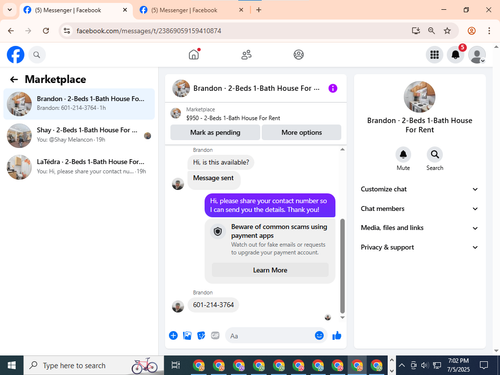
Task: Choose a sticker with the sticker icon
Action: coord(201,335)
